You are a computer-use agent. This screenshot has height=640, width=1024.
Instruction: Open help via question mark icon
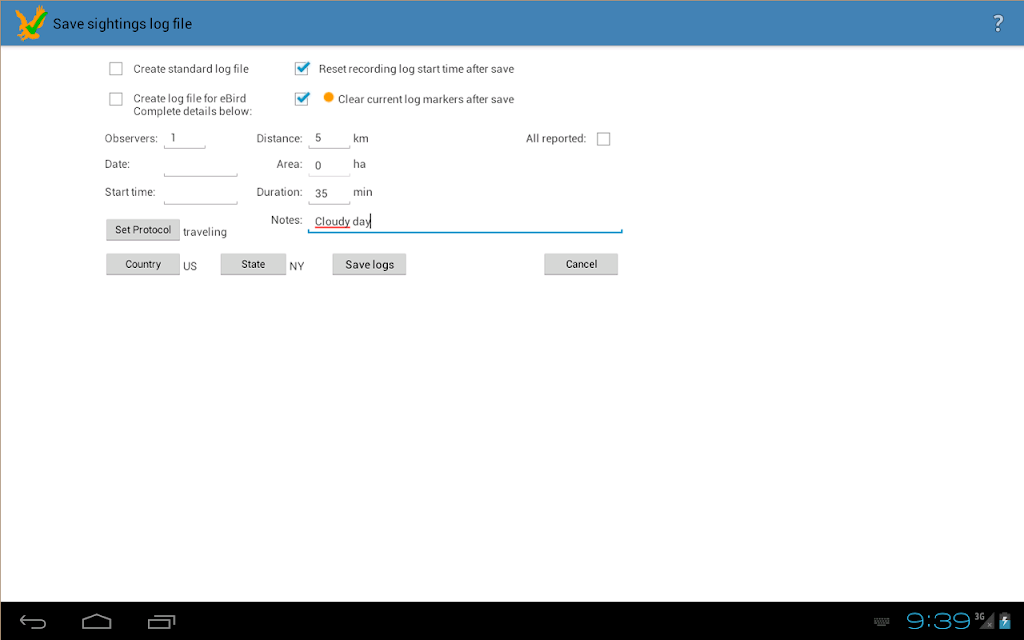998,24
